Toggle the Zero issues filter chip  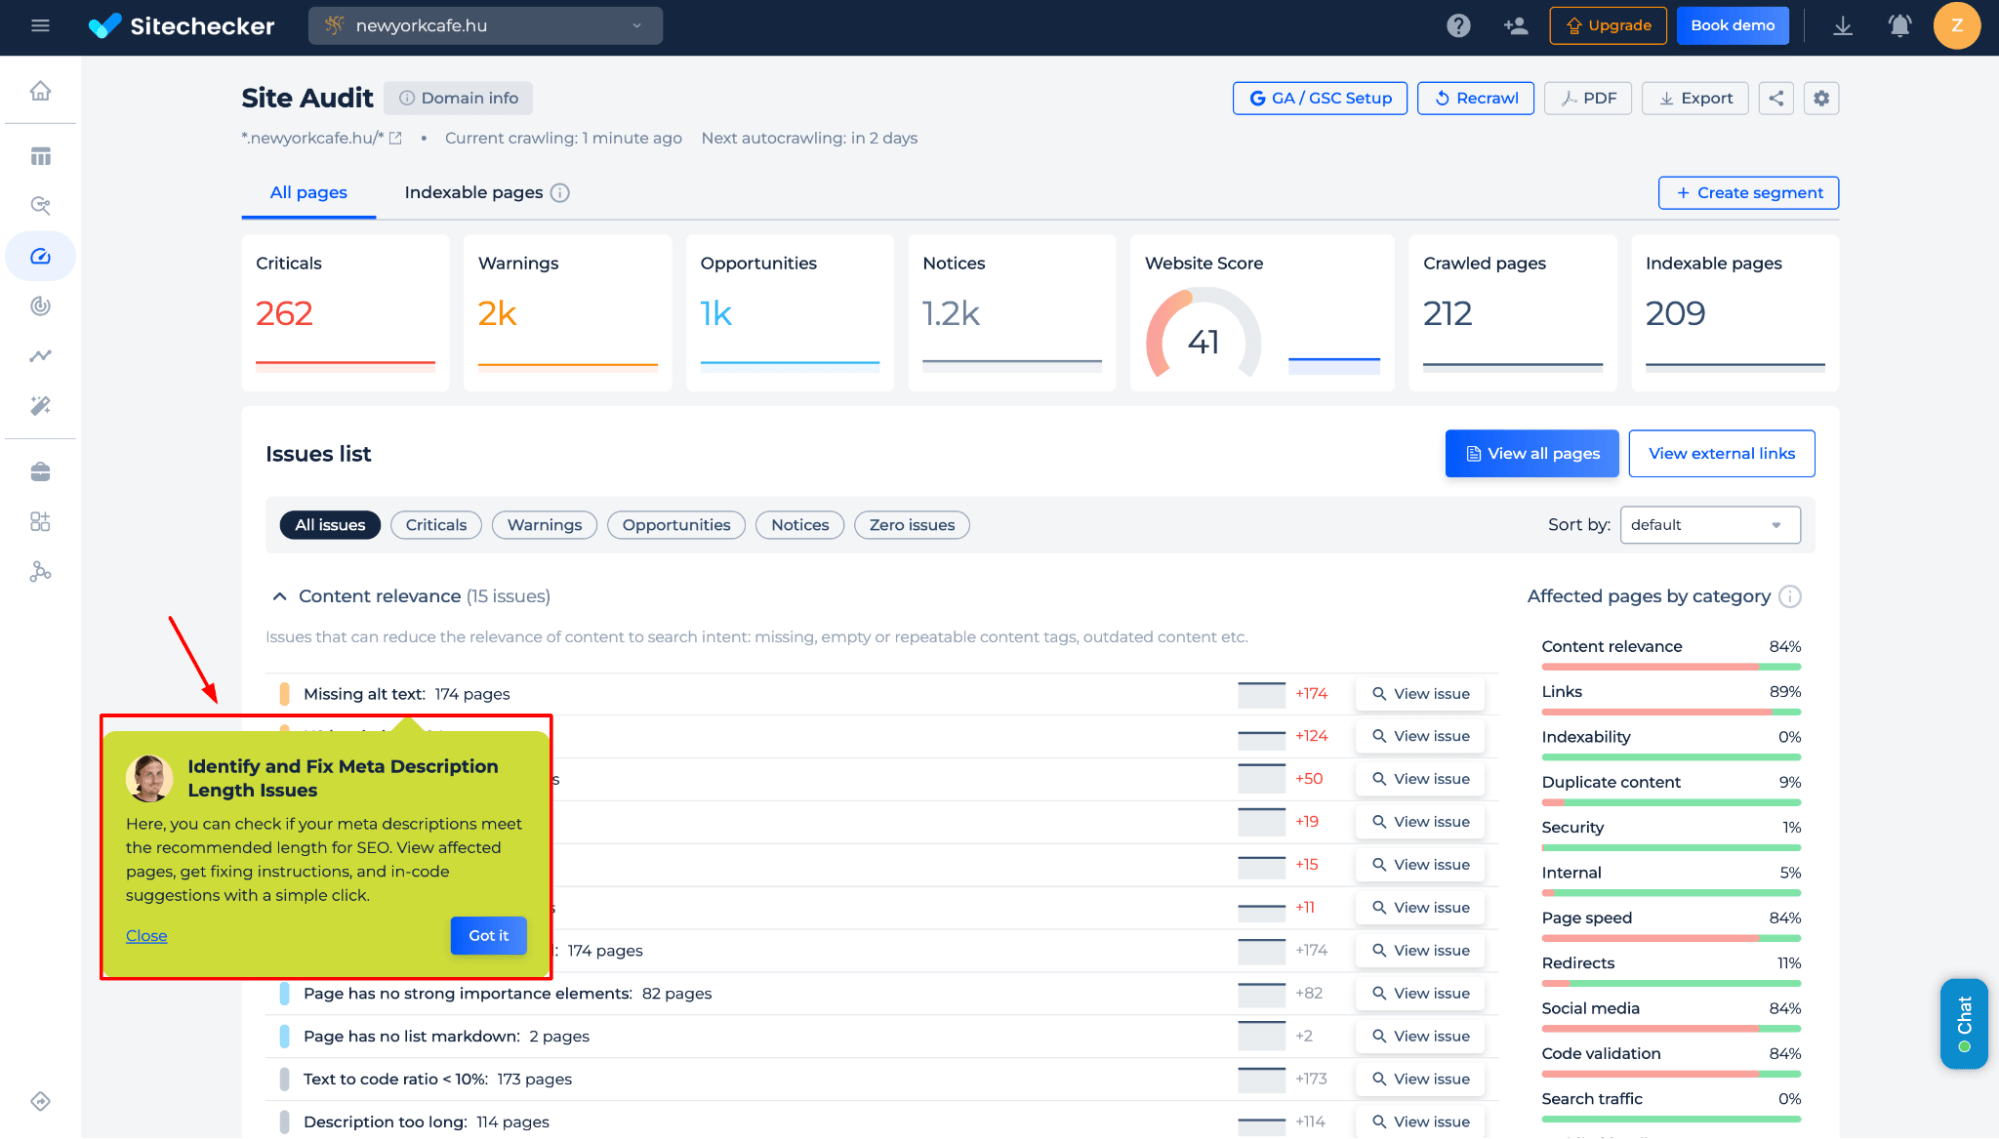tap(912, 524)
